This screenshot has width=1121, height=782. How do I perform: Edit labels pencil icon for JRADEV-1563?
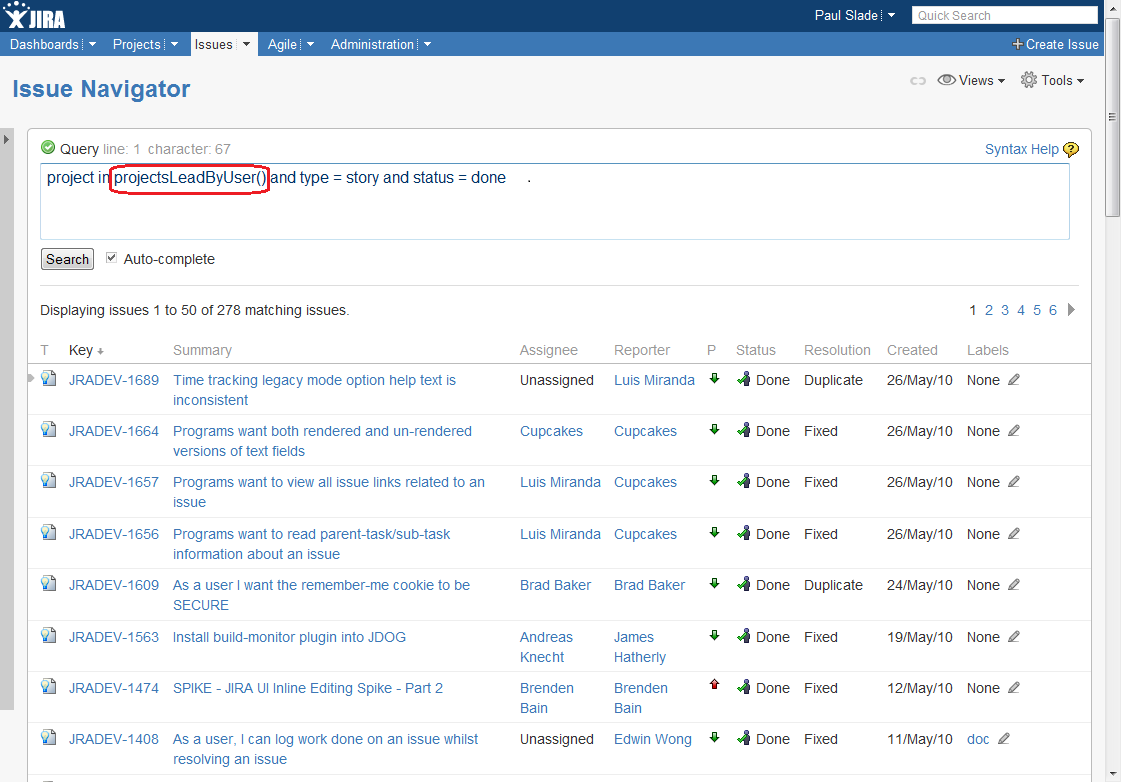click(x=1014, y=636)
